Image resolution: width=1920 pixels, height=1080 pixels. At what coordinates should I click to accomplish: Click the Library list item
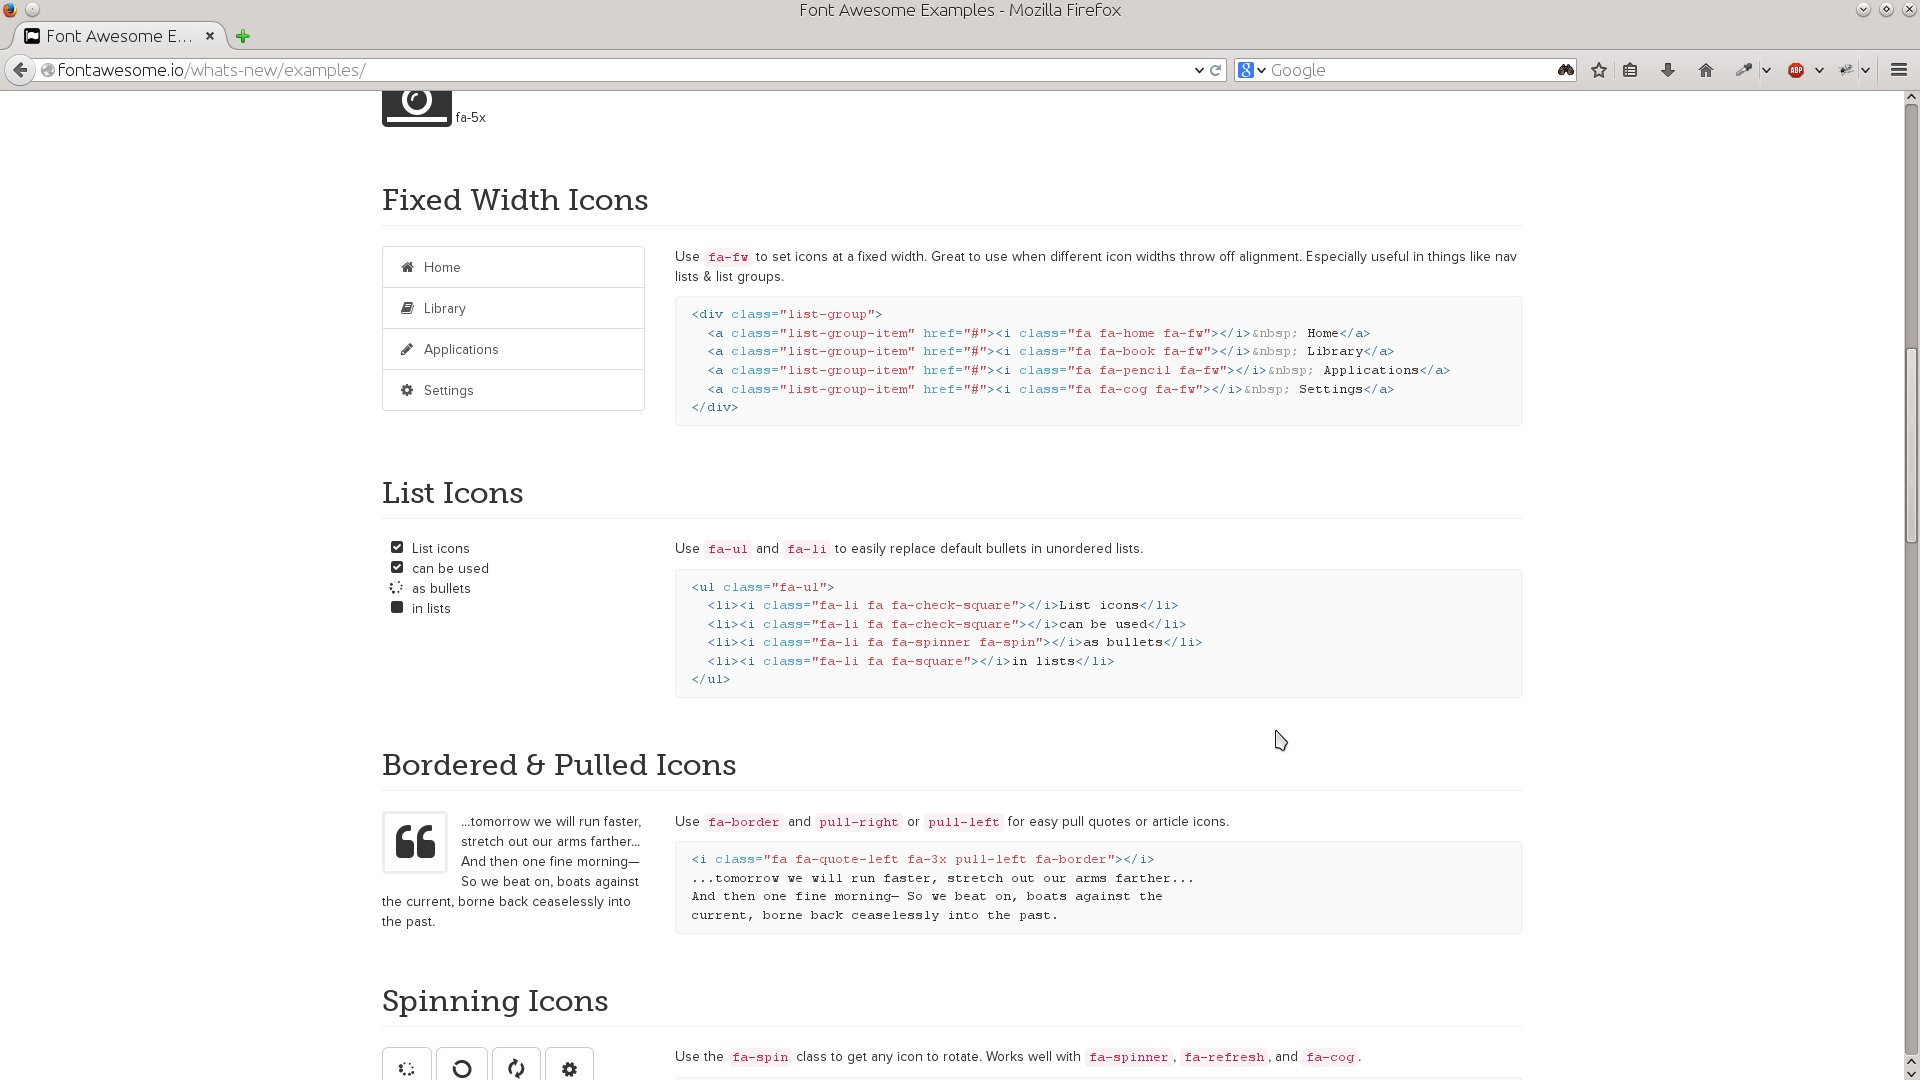point(513,308)
